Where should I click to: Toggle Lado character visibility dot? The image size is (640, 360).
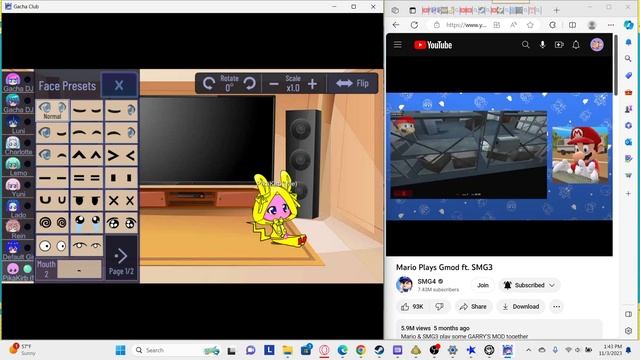coord(28,206)
